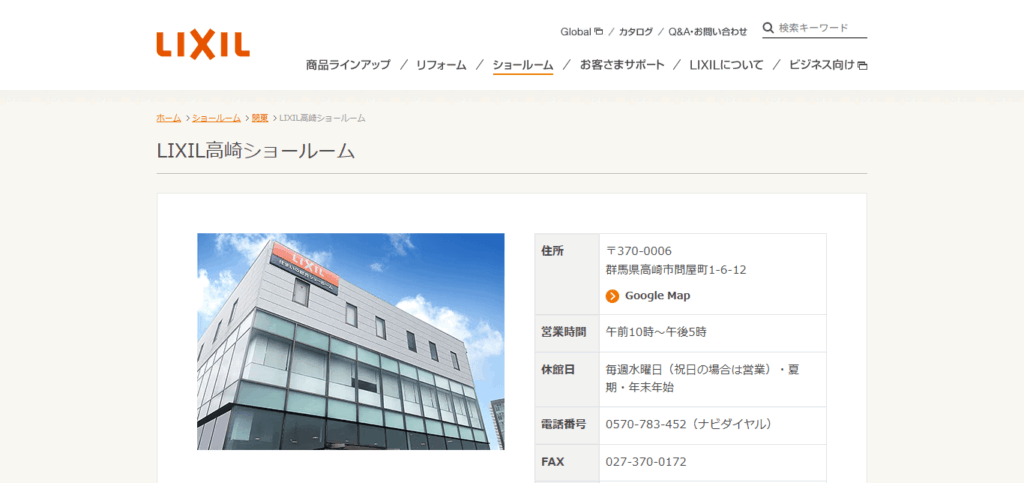Image resolution: width=1024 pixels, height=483 pixels.
Task: Go to ホーム breadcrumb
Action: (x=168, y=118)
